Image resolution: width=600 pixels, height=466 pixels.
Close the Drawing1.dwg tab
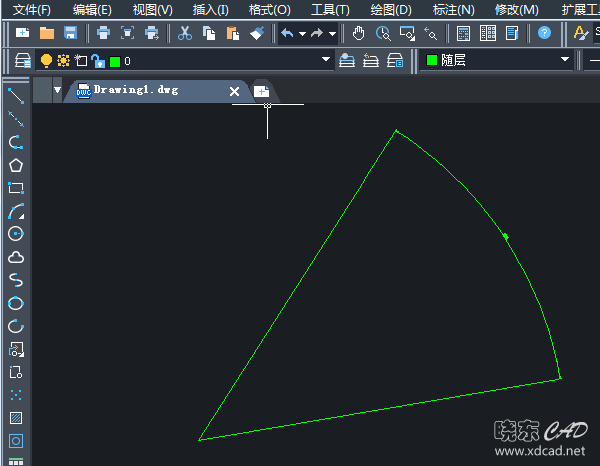(x=235, y=91)
